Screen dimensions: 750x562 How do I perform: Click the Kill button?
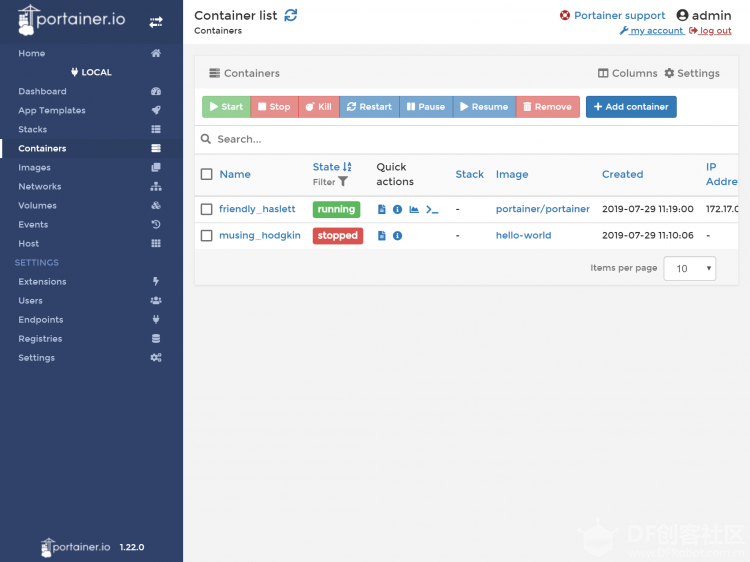click(319, 107)
